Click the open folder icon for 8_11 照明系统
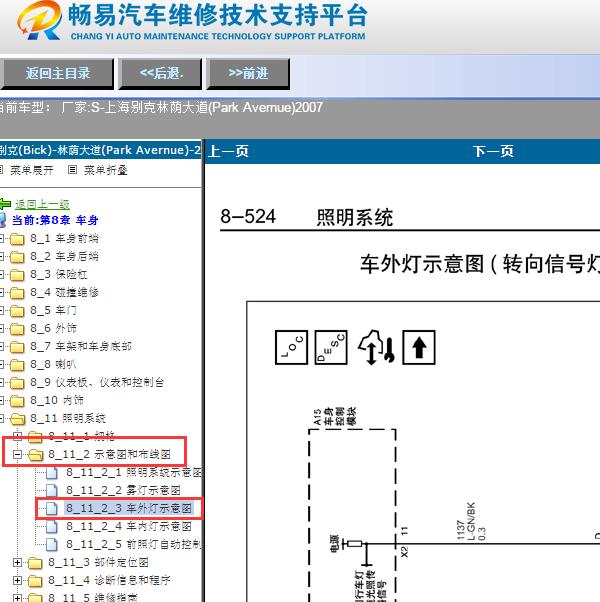The width and height of the screenshot is (600, 602). [17, 419]
